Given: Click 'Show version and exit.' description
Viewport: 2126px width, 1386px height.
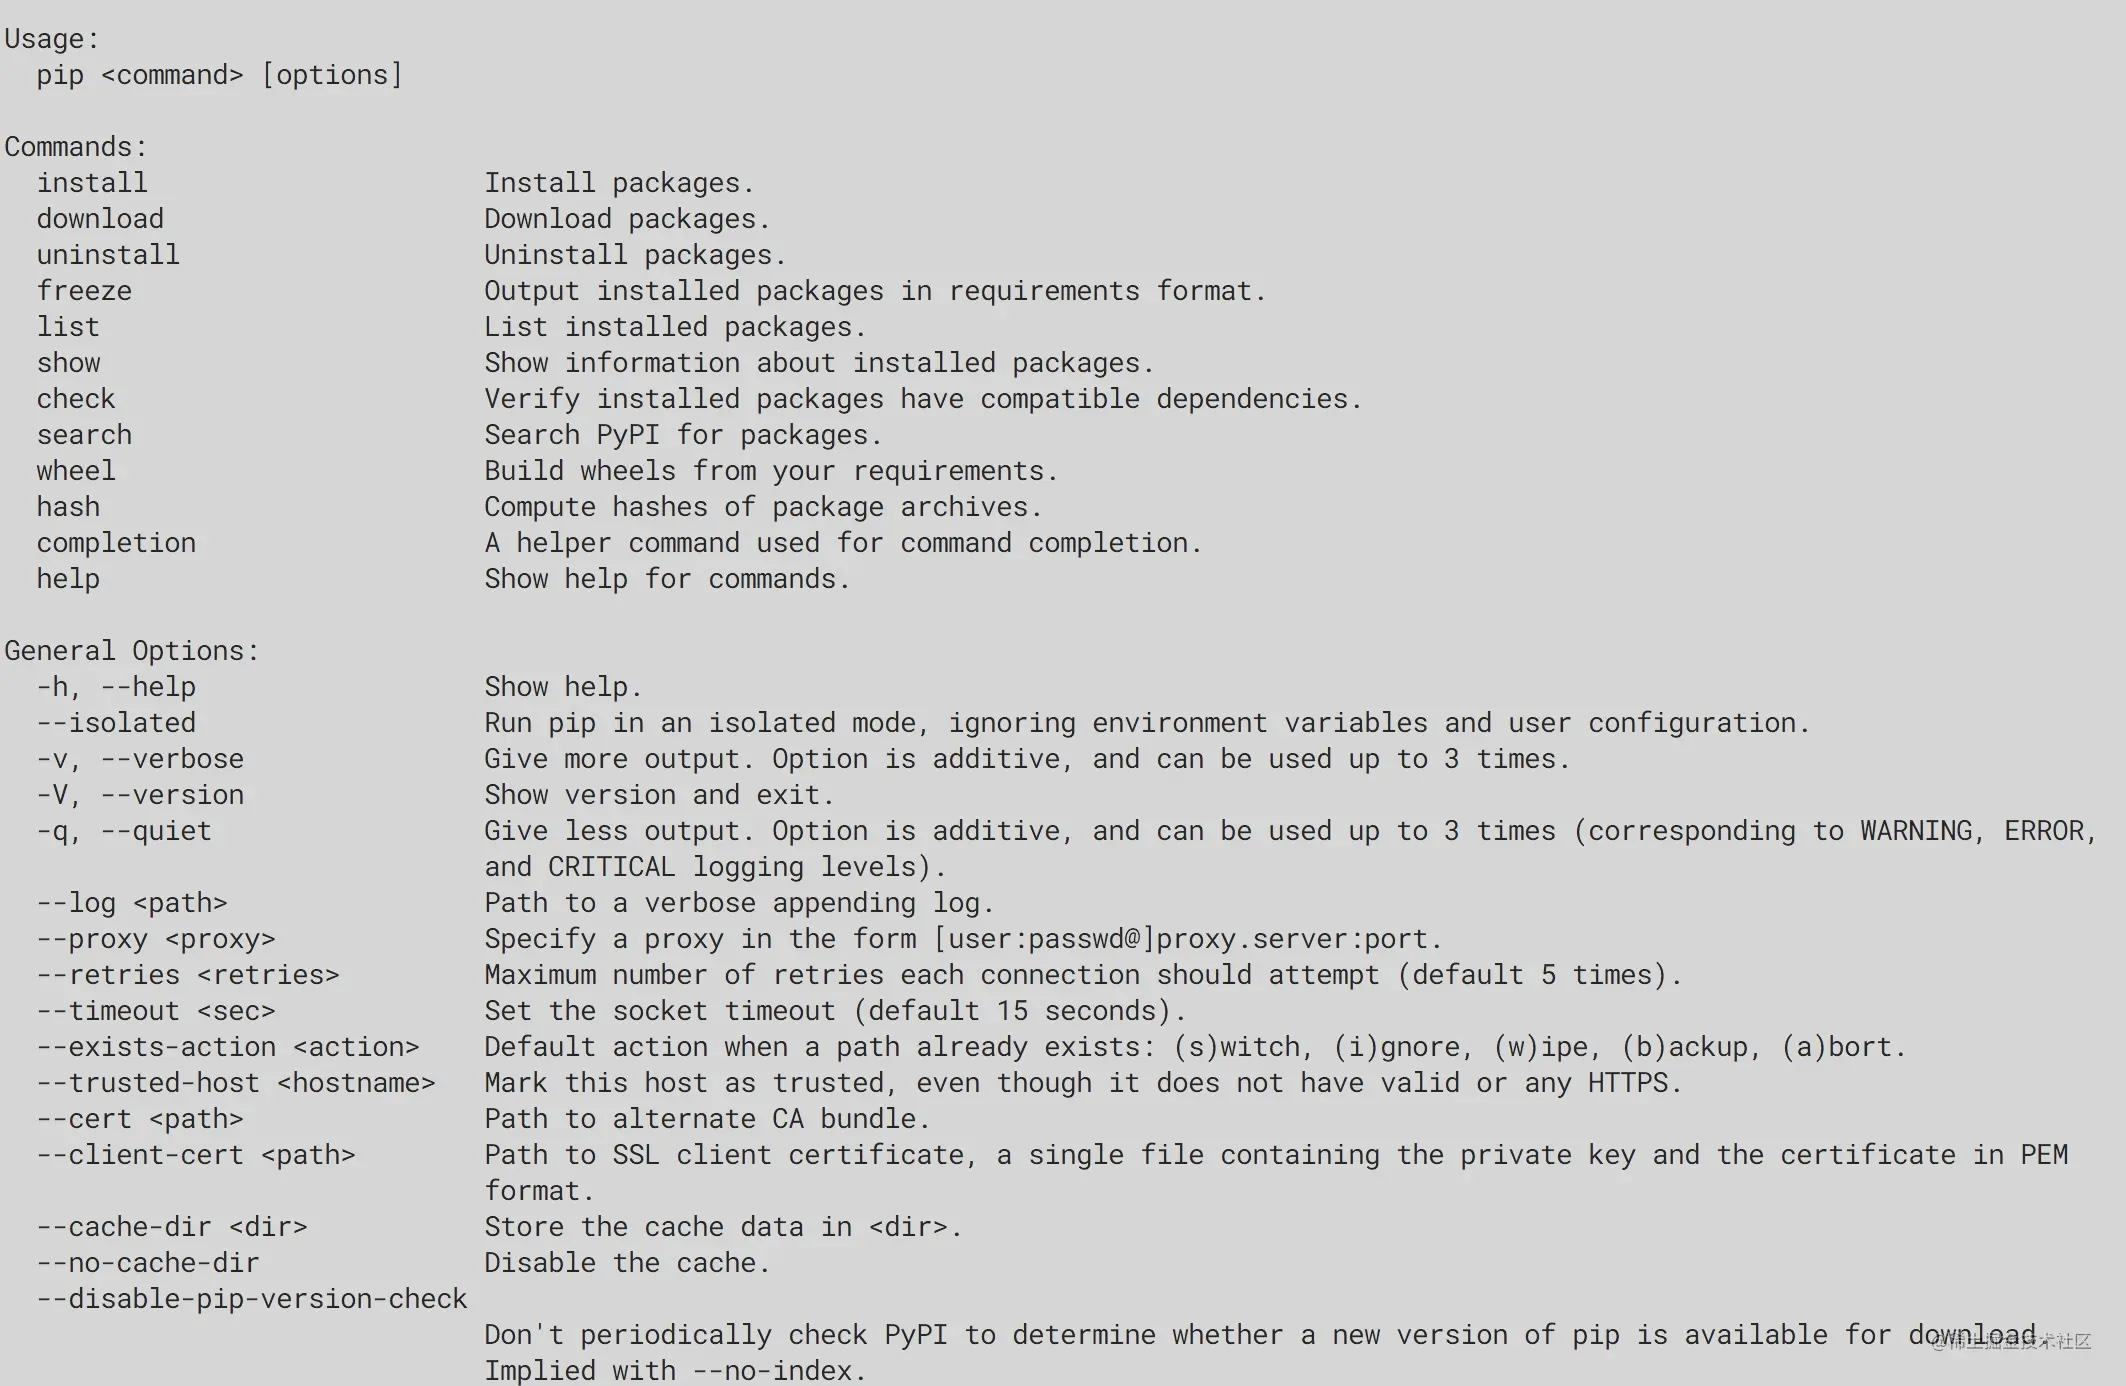Looking at the screenshot, I should 659,795.
